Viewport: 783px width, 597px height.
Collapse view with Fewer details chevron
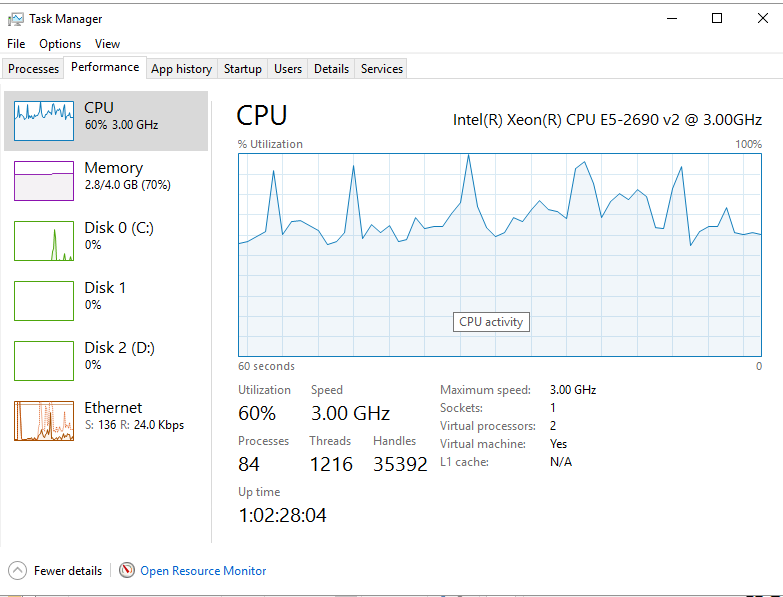point(18,571)
